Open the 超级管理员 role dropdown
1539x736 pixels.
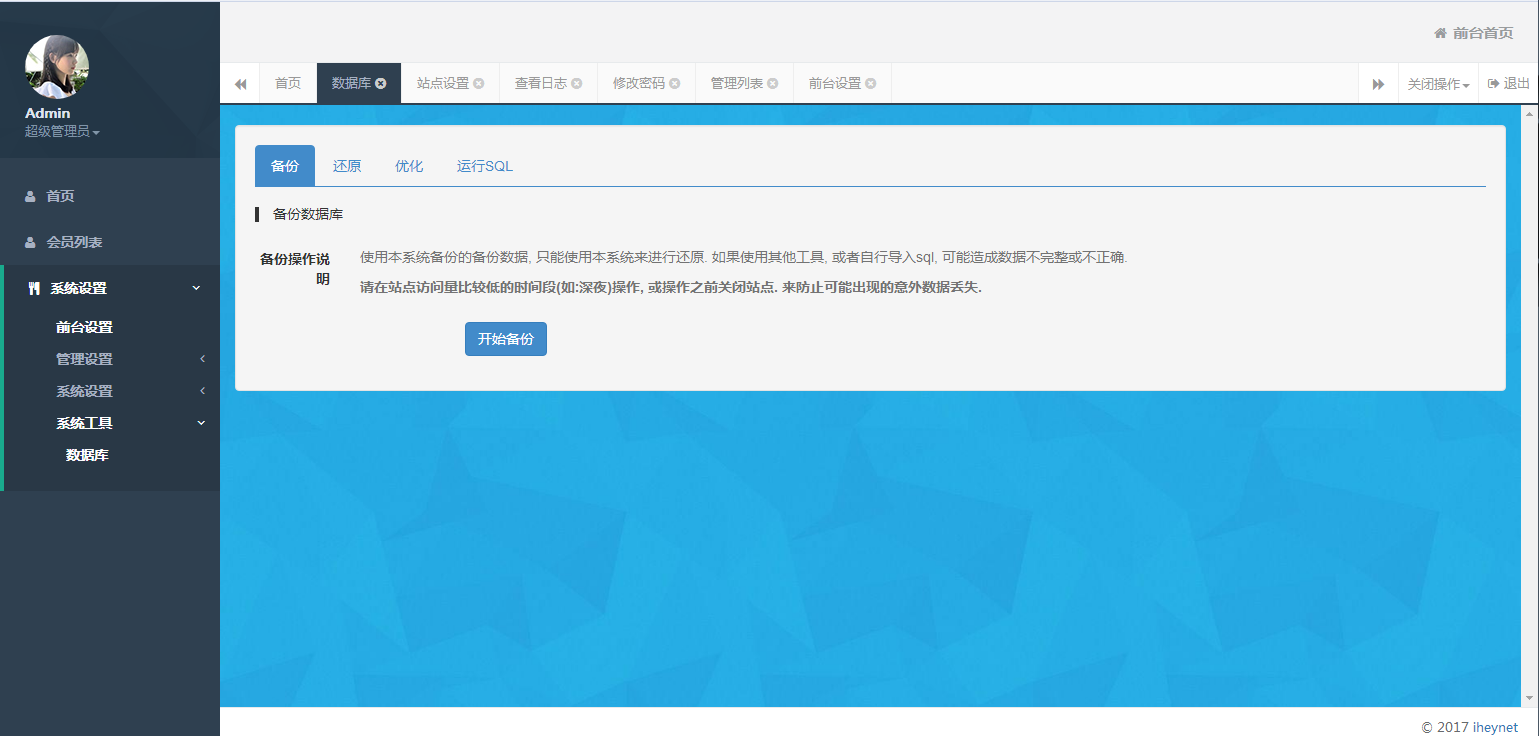click(x=60, y=131)
